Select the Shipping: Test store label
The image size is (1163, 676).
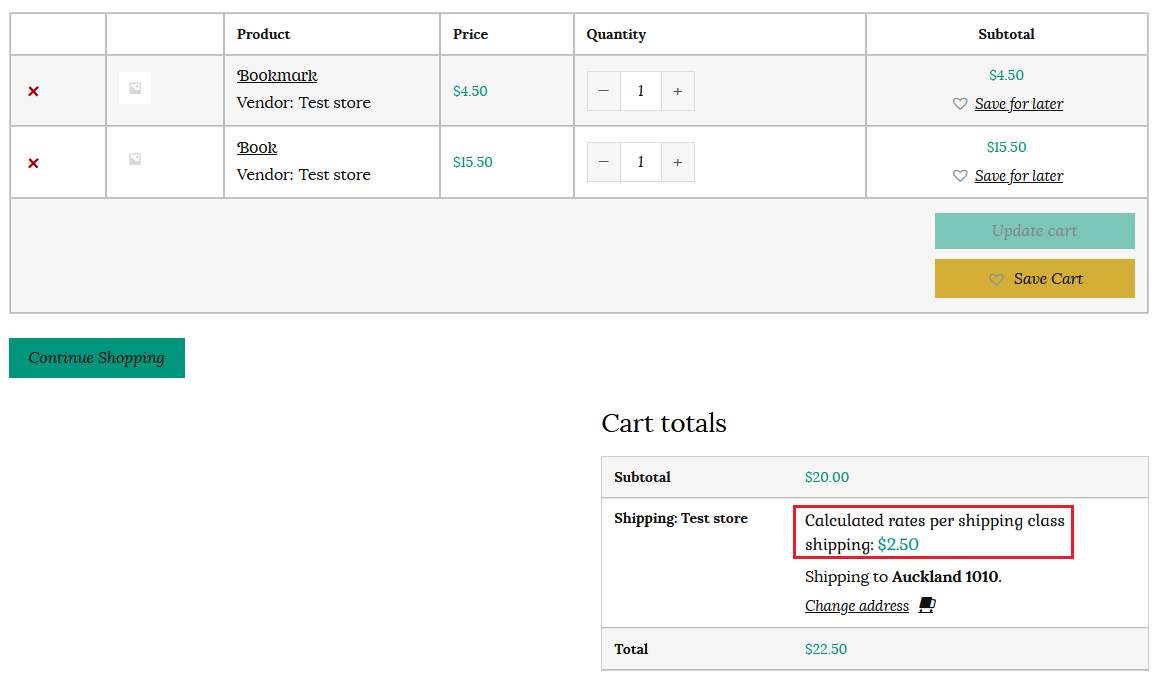coord(681,519)
